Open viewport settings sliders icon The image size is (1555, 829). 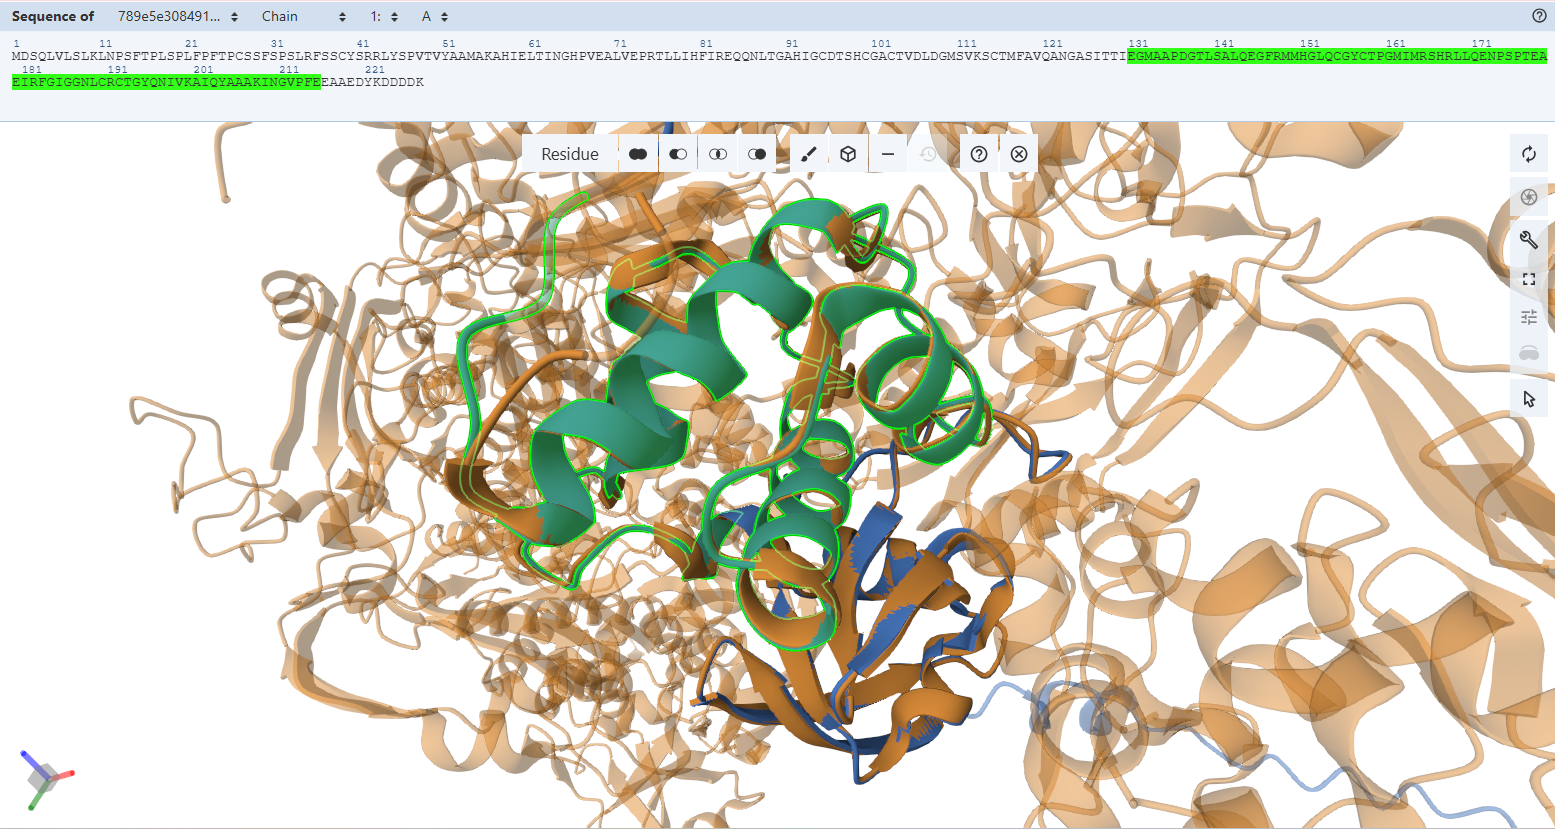coord(1528,317)
